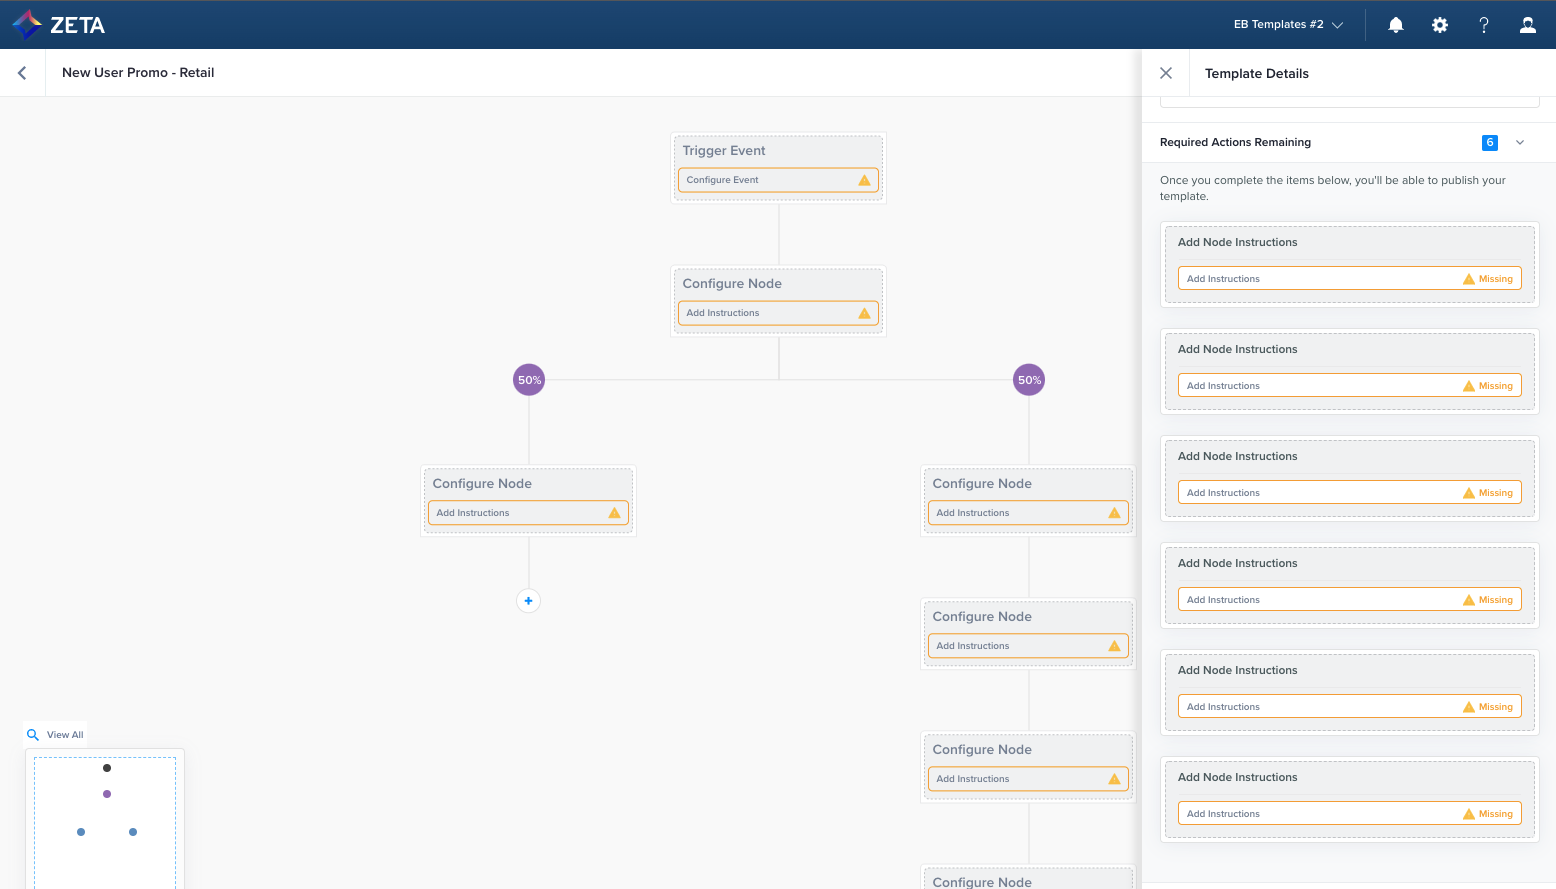Click the warning icon on Trigger Event
The height and width of the screenshot is (889, 1556).
pos(864,180)
